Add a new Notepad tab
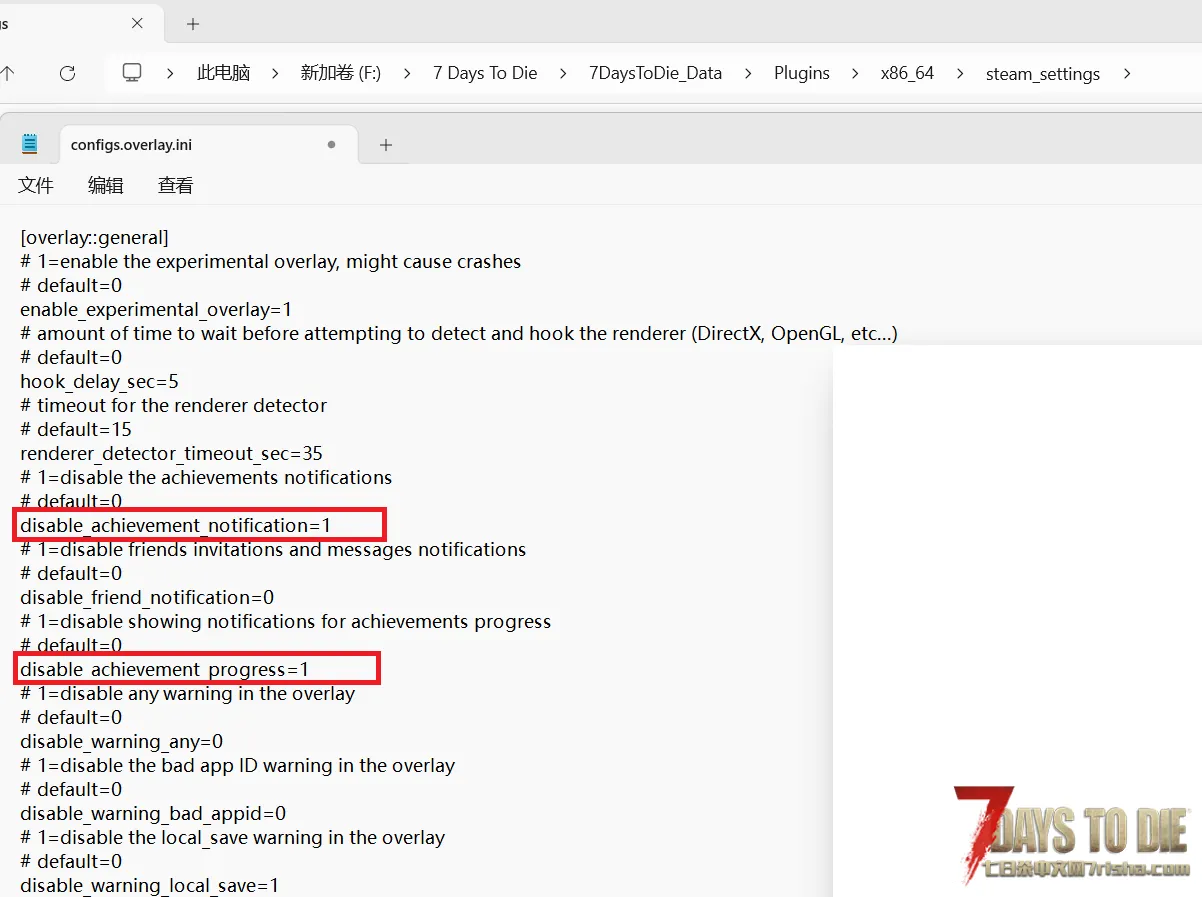The height and width of the screenshot is (897, 1202). pos(385,145)
